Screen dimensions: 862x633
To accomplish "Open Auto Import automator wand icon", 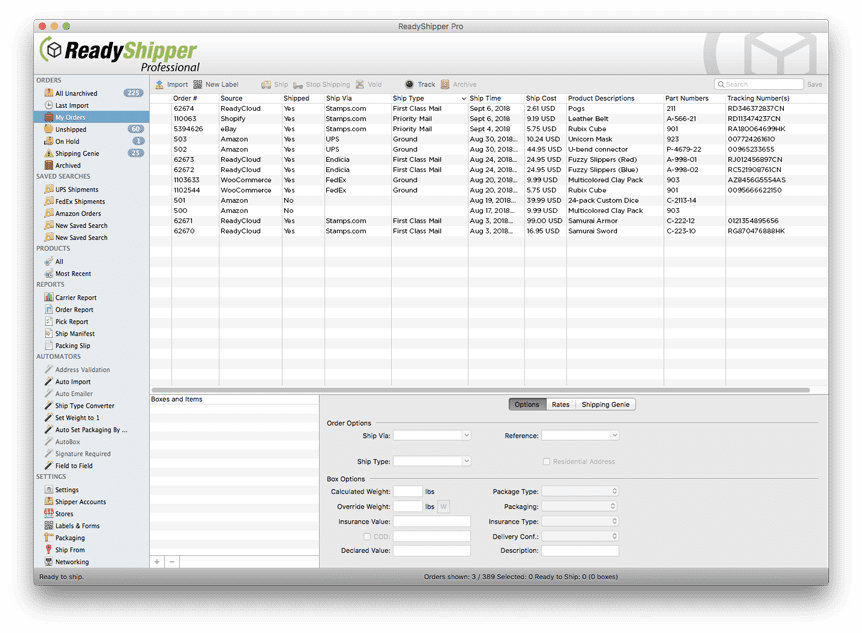I will pos(48,381).
